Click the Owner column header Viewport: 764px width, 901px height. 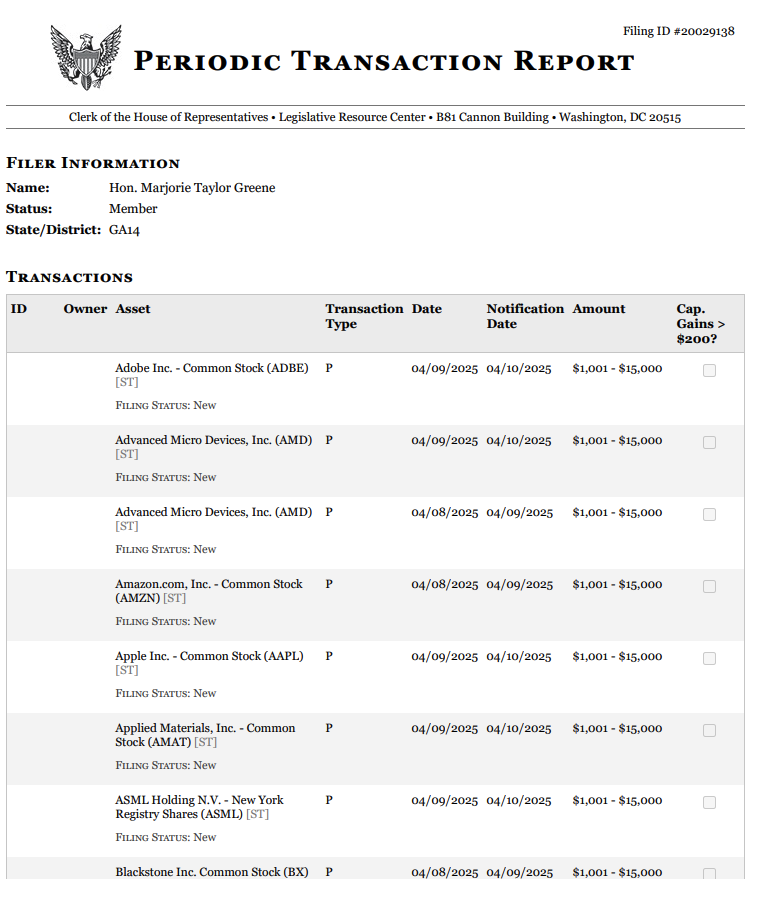click(x=85, y=309)
